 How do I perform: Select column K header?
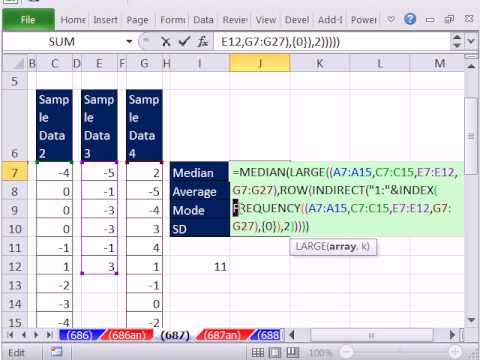pos(320,63)
